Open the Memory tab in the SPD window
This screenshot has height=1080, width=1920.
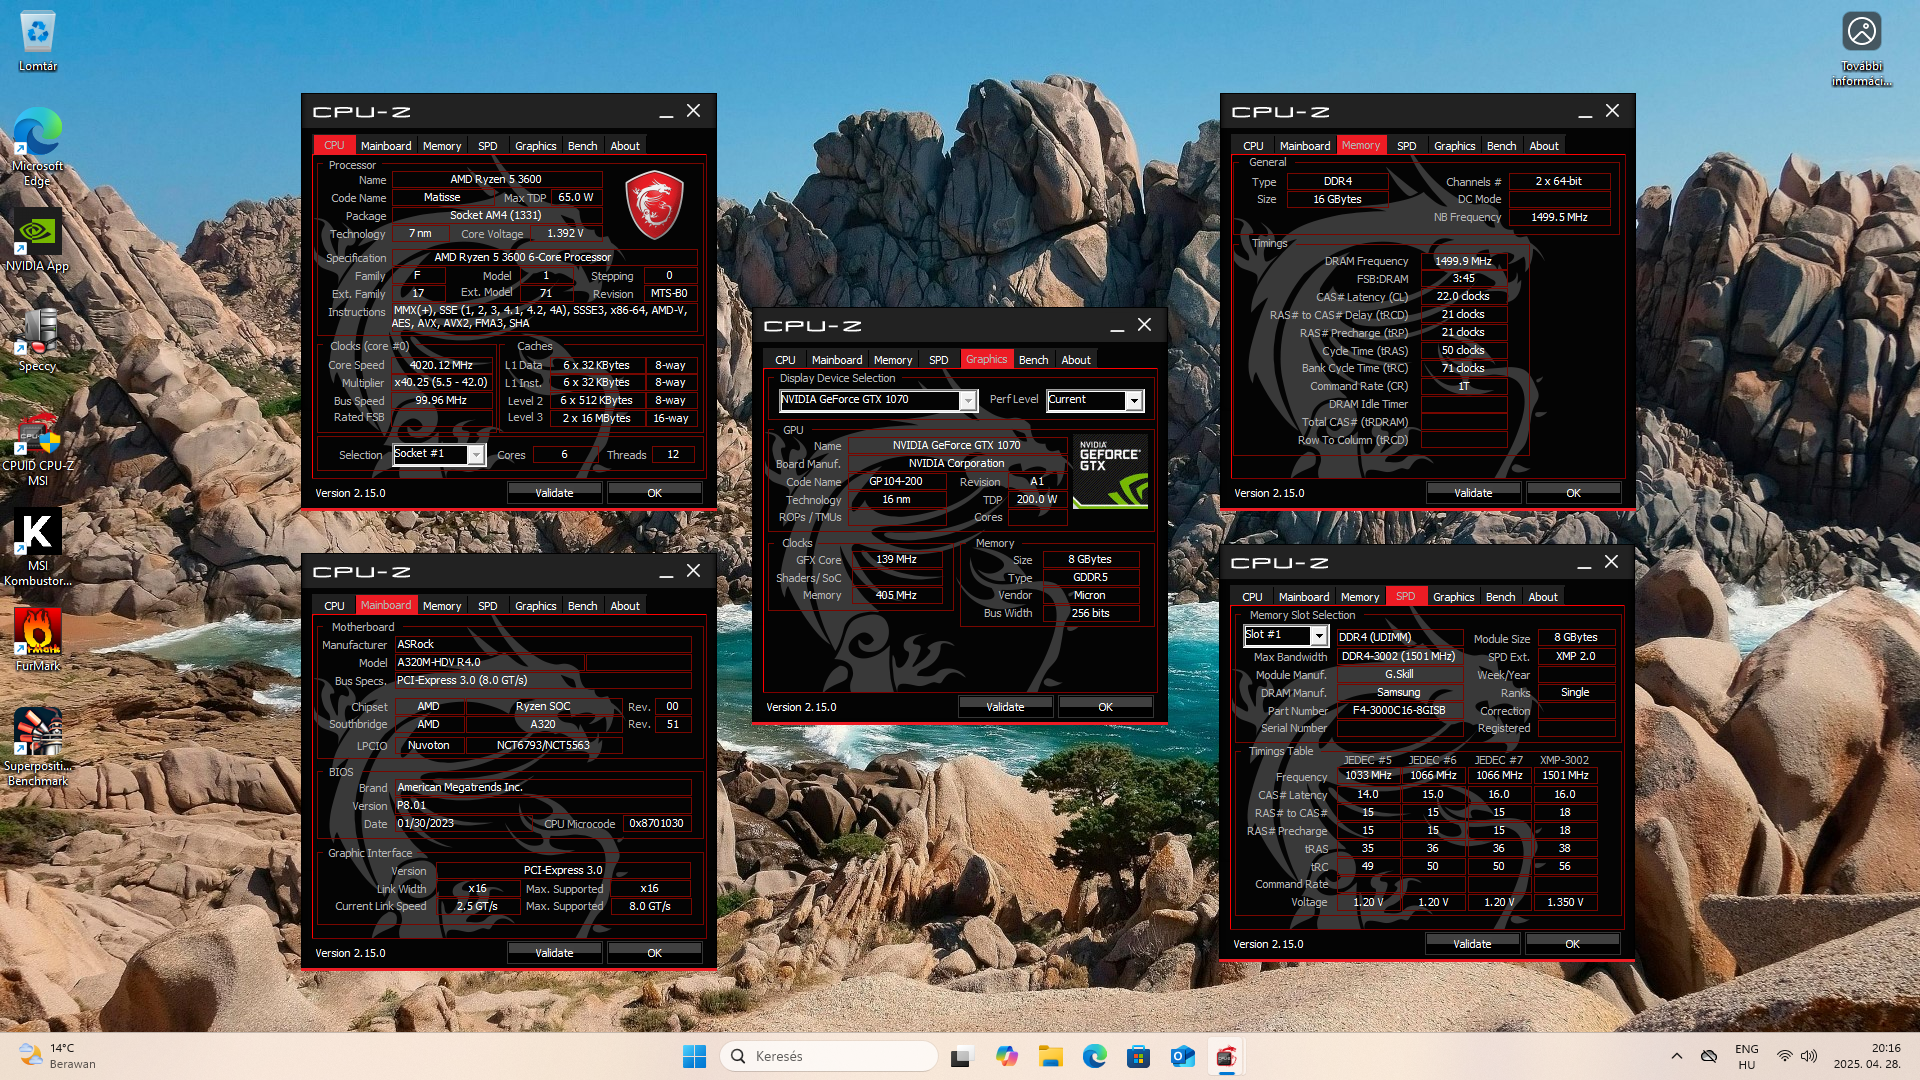click(x=1359, y=597)
